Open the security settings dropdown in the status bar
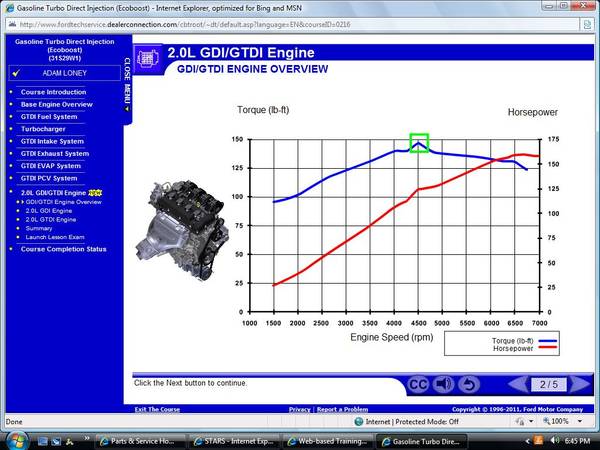The width and height of the screenshot is (600, 450). (531, 421)
